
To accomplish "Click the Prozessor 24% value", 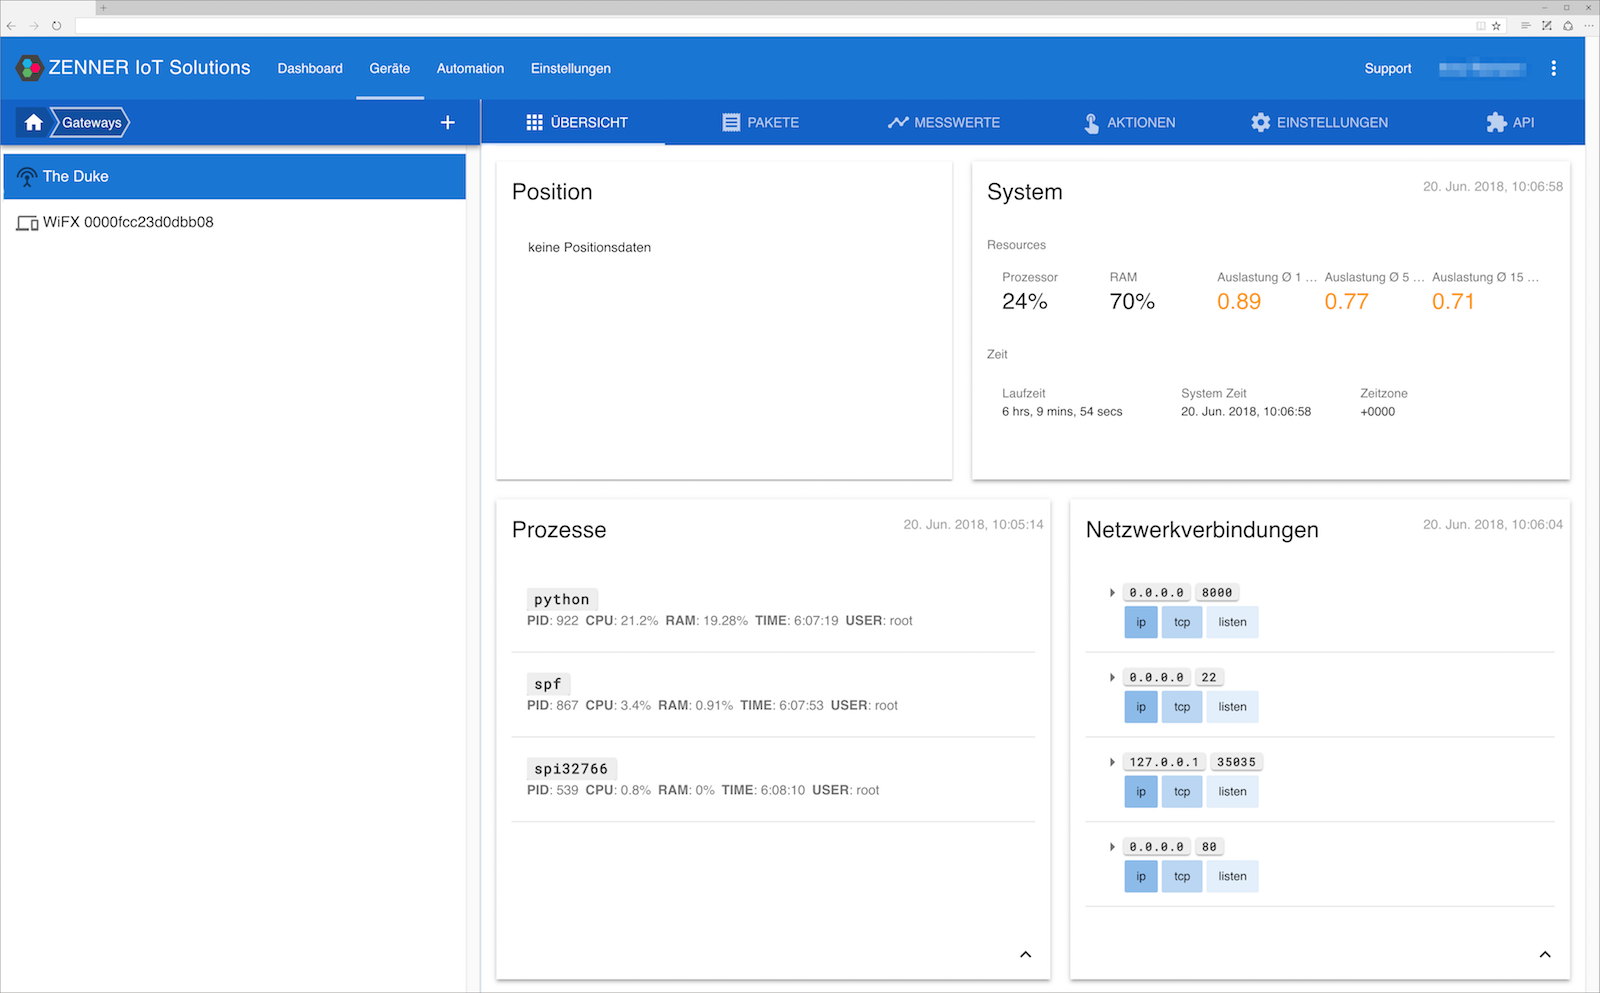I will (x=1025, y=301).
